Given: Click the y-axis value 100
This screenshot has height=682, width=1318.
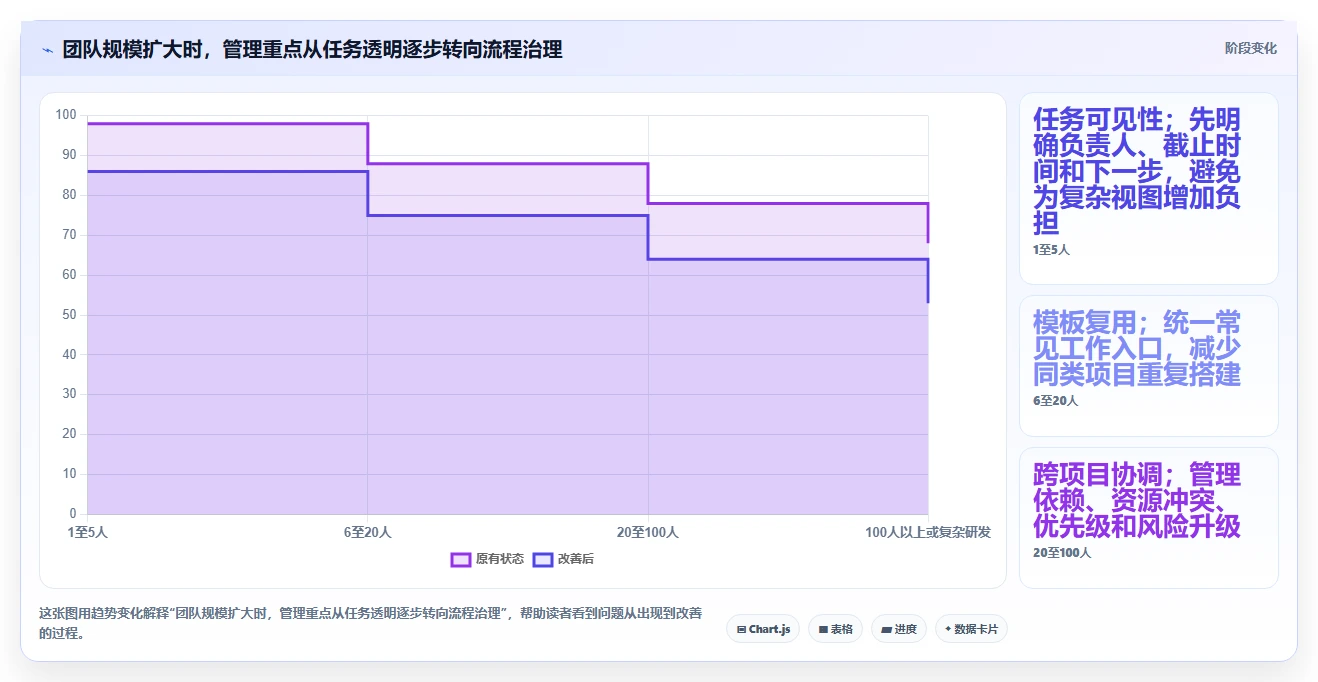Looking at the screenshot, I should pyautogui.click(x=66, y=115).
